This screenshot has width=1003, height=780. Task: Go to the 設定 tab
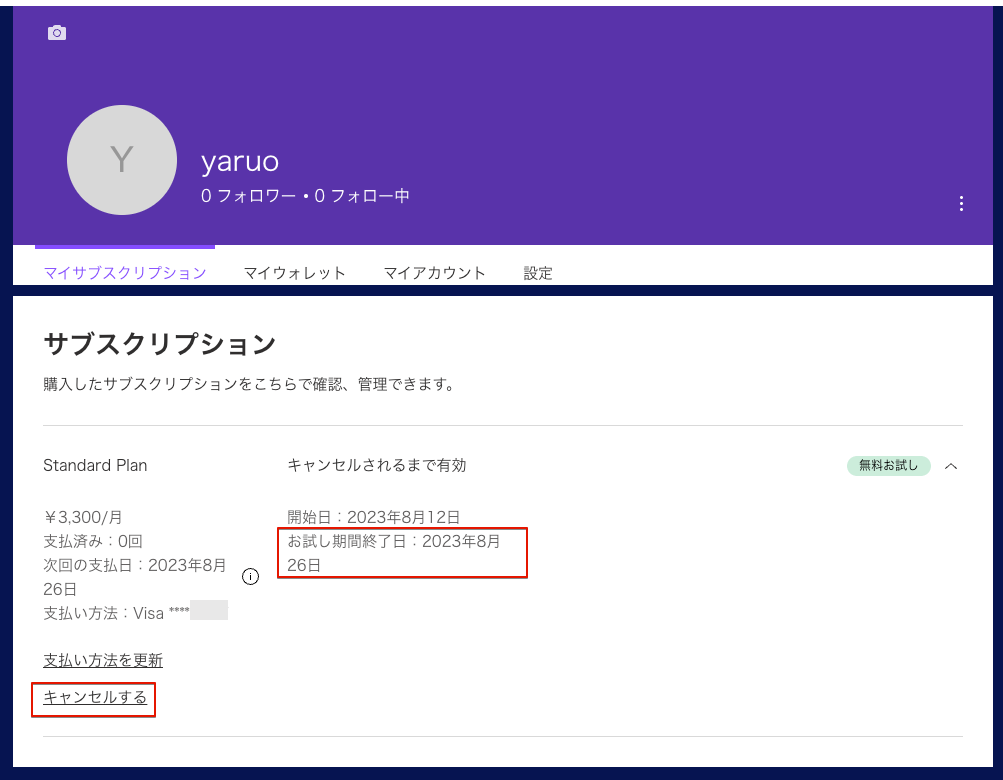(x=538, y=273)
